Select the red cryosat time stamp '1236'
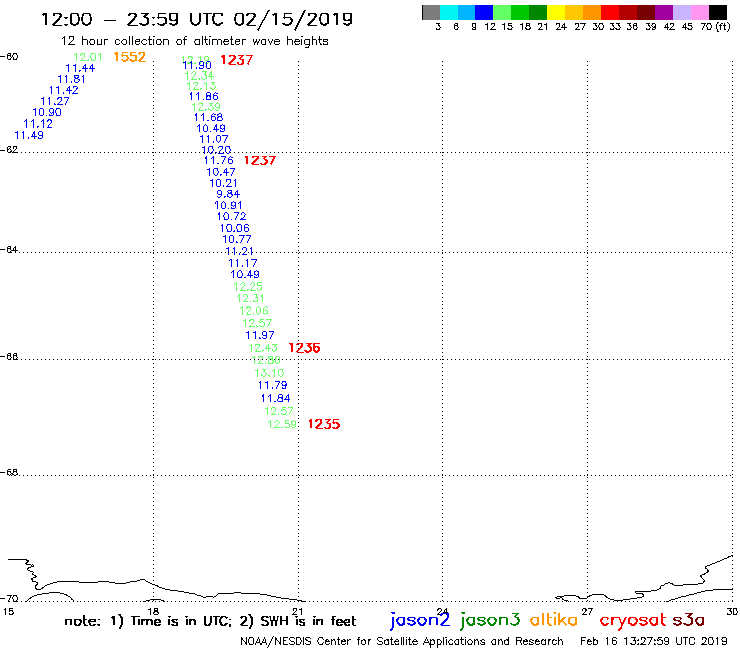Image resolution: width=740 pixels, height=650 pixels. (304, 348)
